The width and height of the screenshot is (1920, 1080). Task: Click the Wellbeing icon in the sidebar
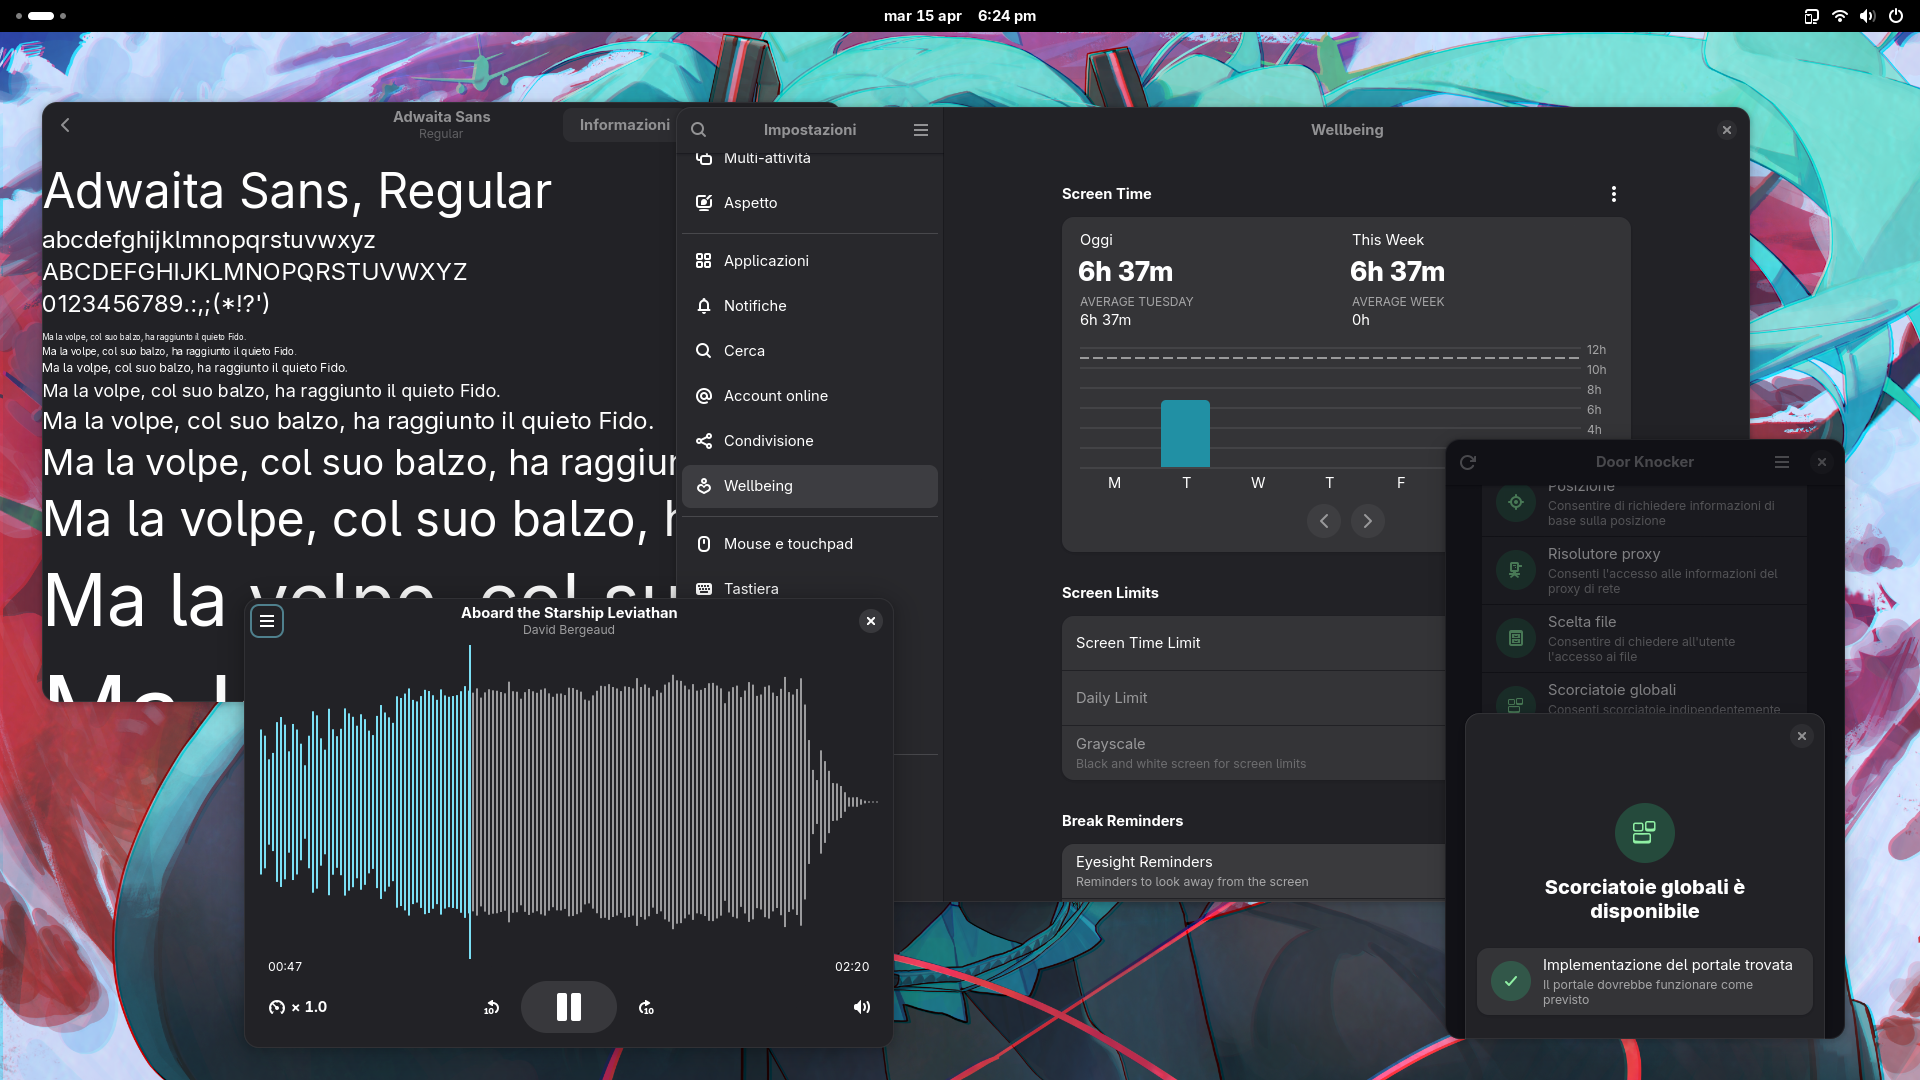pyautogui.click(x=704, y=486)
